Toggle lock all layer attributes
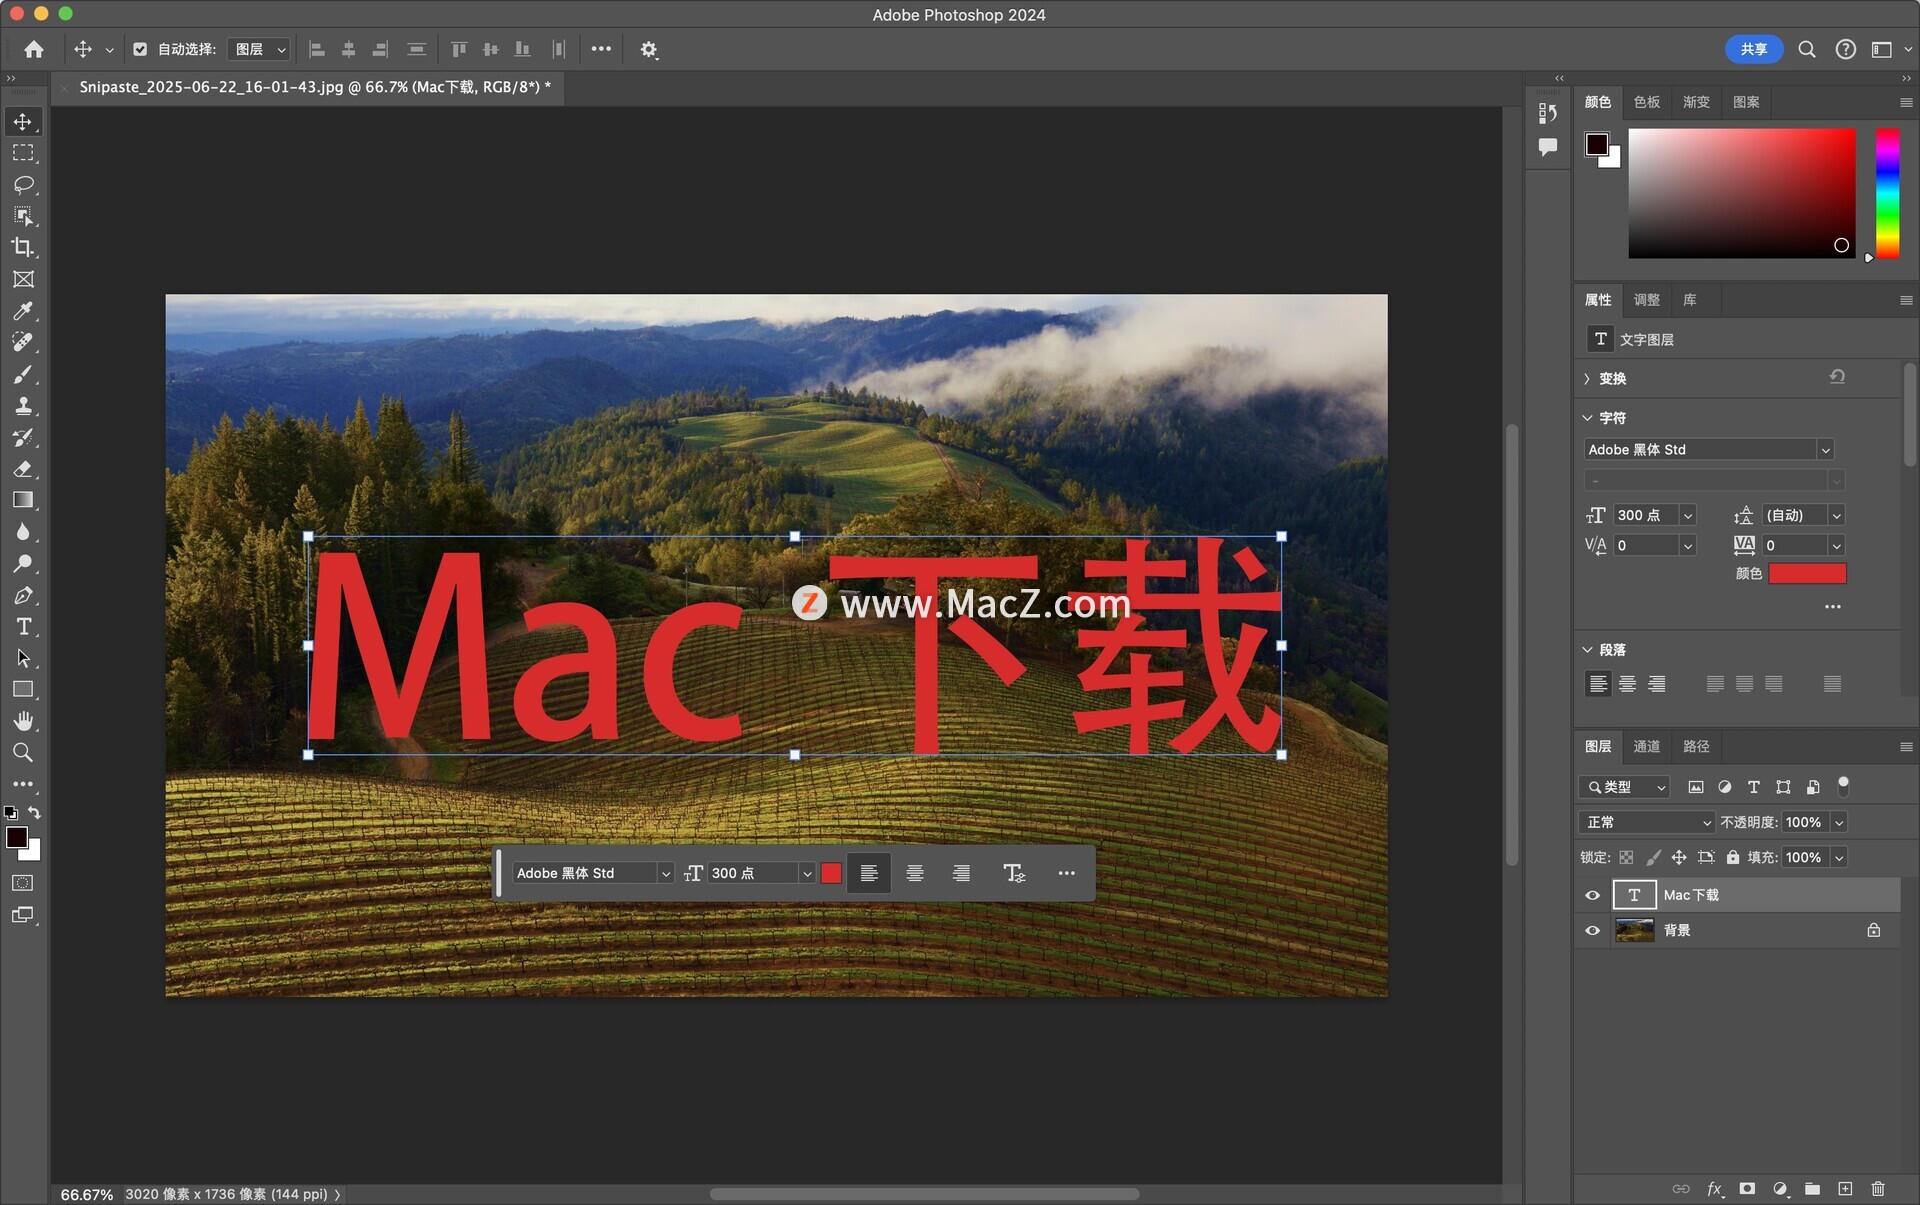 point(1733,857)
